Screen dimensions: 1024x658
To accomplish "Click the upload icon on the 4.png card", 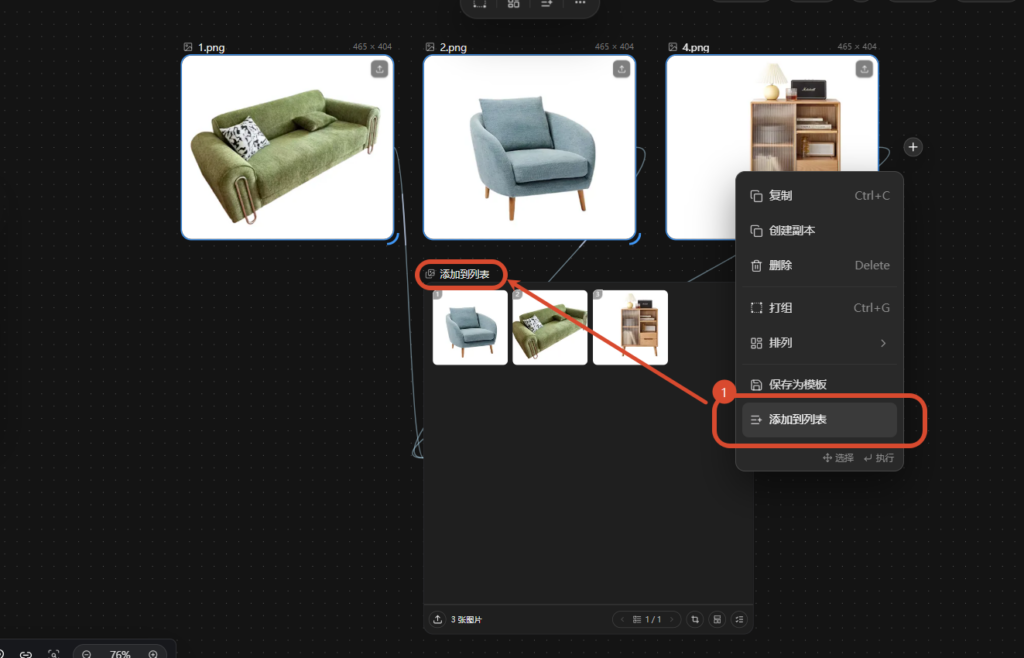I will pos(864,69).
